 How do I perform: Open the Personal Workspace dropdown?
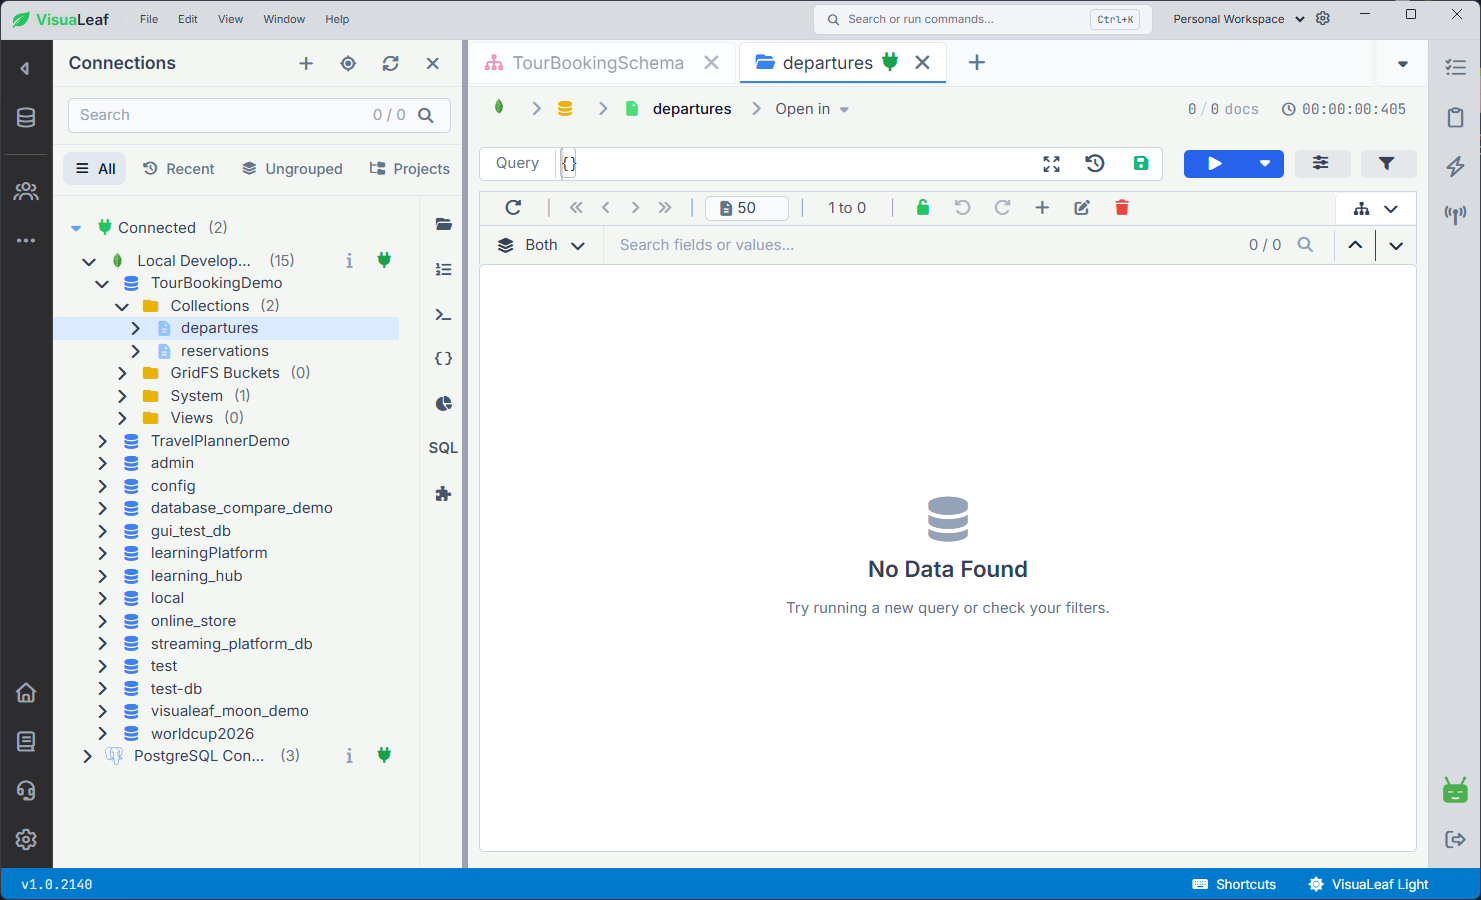1239,19
